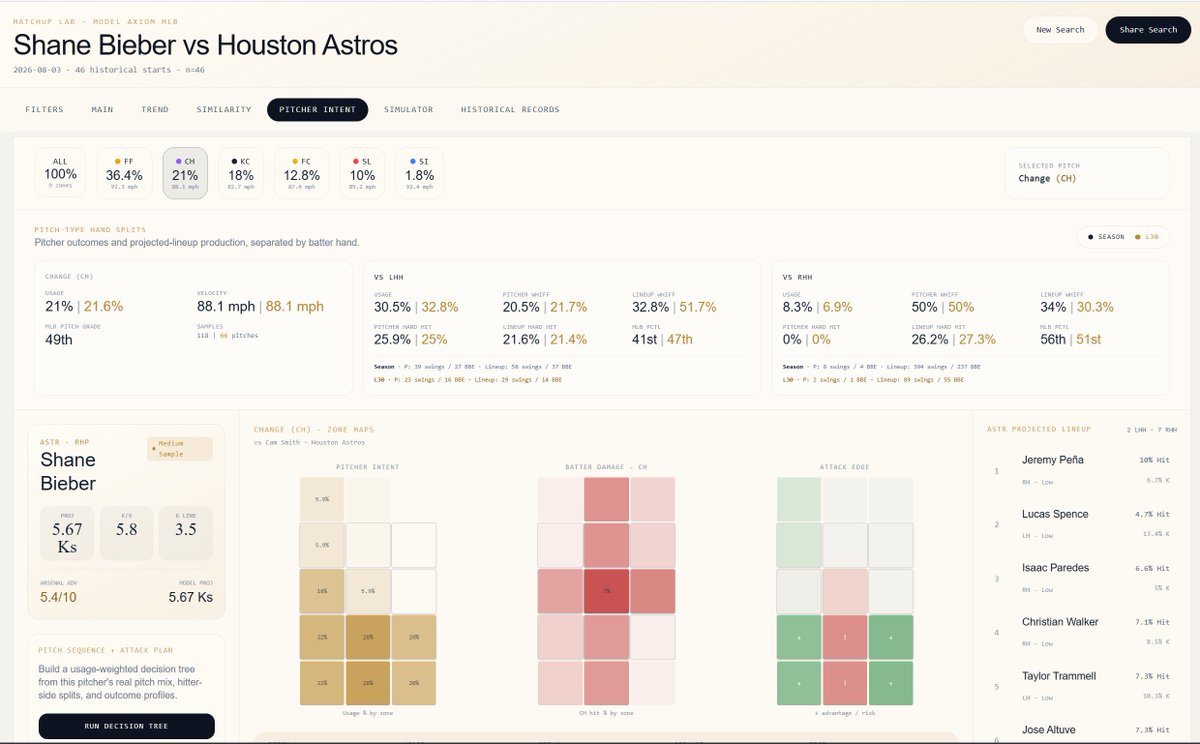Switch to the Filters tab
This screenshot has height=744, width=1200.
[44, 110]
